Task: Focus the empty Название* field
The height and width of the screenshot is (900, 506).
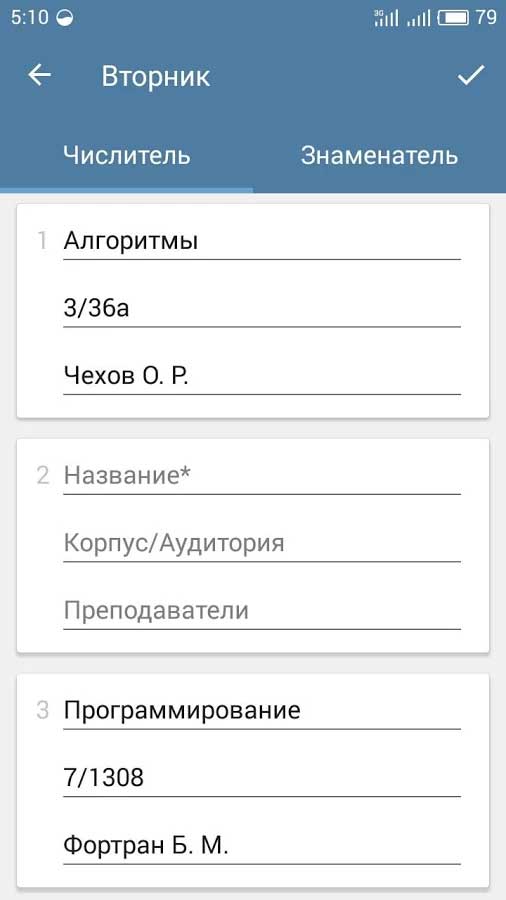Action: coord(262,476)
